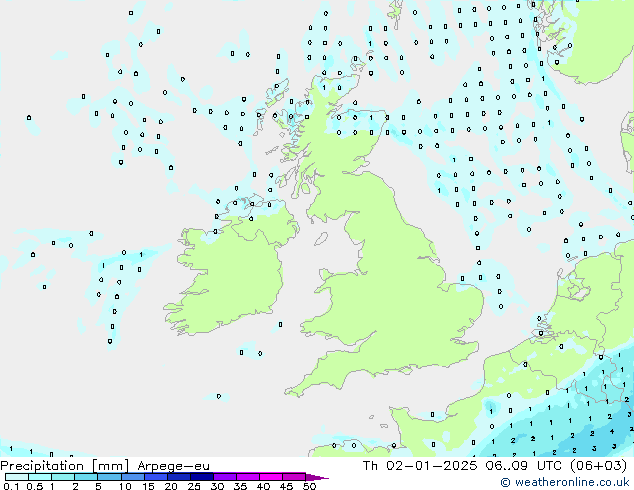Screen dimensions: 634x490
Task: Click the 0.1–0.5 mm legend swatch
Action: pos(17,477)
